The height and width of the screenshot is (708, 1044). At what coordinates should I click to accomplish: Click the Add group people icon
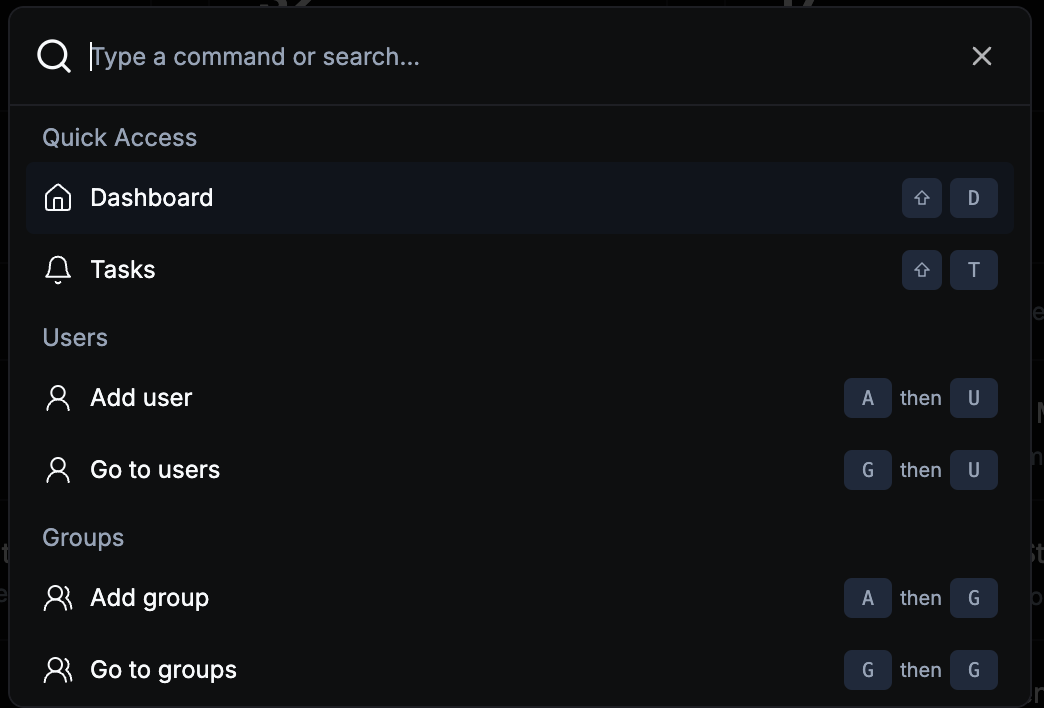[x=58, y=598]
